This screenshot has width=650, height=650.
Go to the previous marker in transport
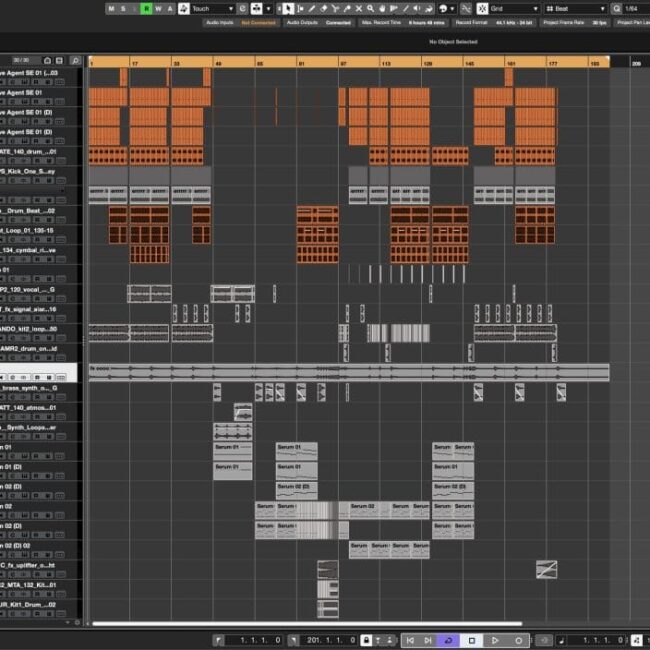coord(408,640)
